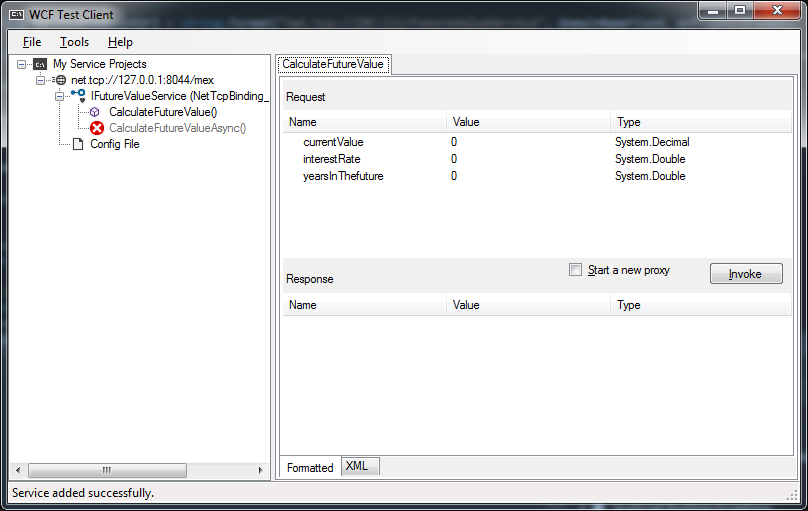This screenshot has height=511, width=808.
Task: Open the Help menu
Action: 120,42
